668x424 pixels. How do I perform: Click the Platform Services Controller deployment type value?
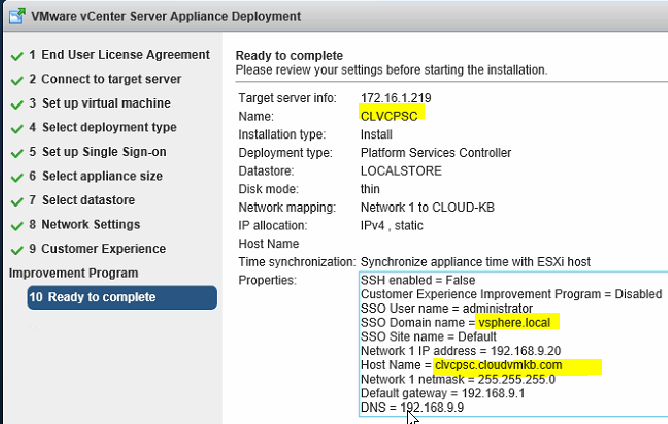(436, 153)
